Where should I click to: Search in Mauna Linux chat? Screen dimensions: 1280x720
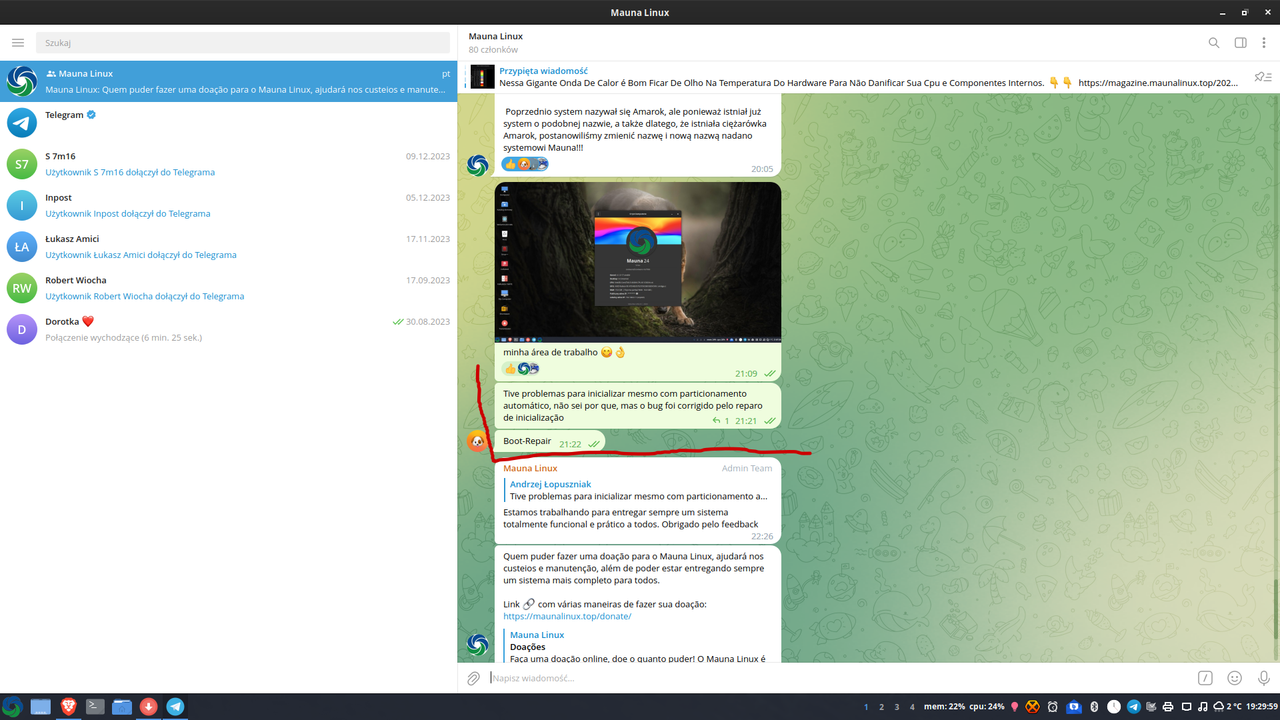point(1214,43)
